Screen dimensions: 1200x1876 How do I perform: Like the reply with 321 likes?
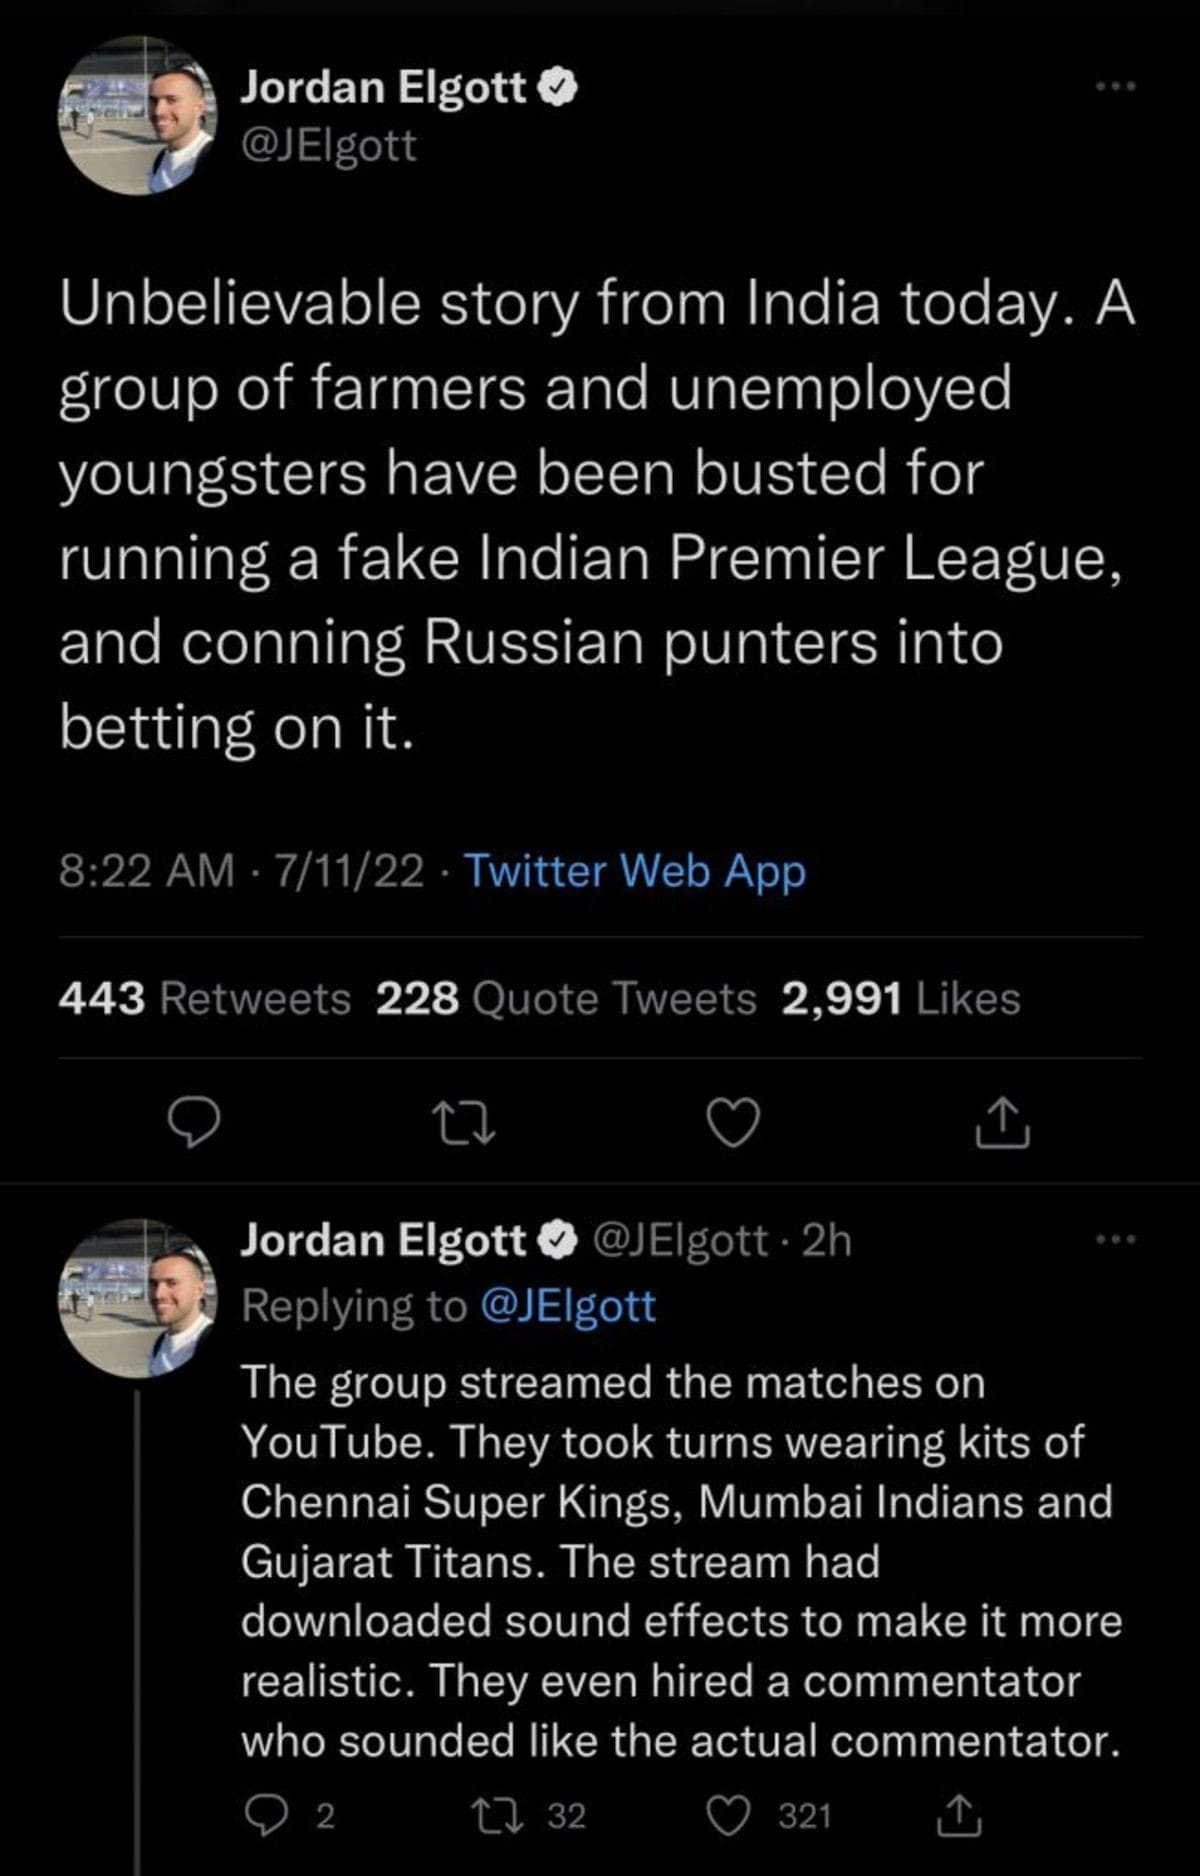728,1815
